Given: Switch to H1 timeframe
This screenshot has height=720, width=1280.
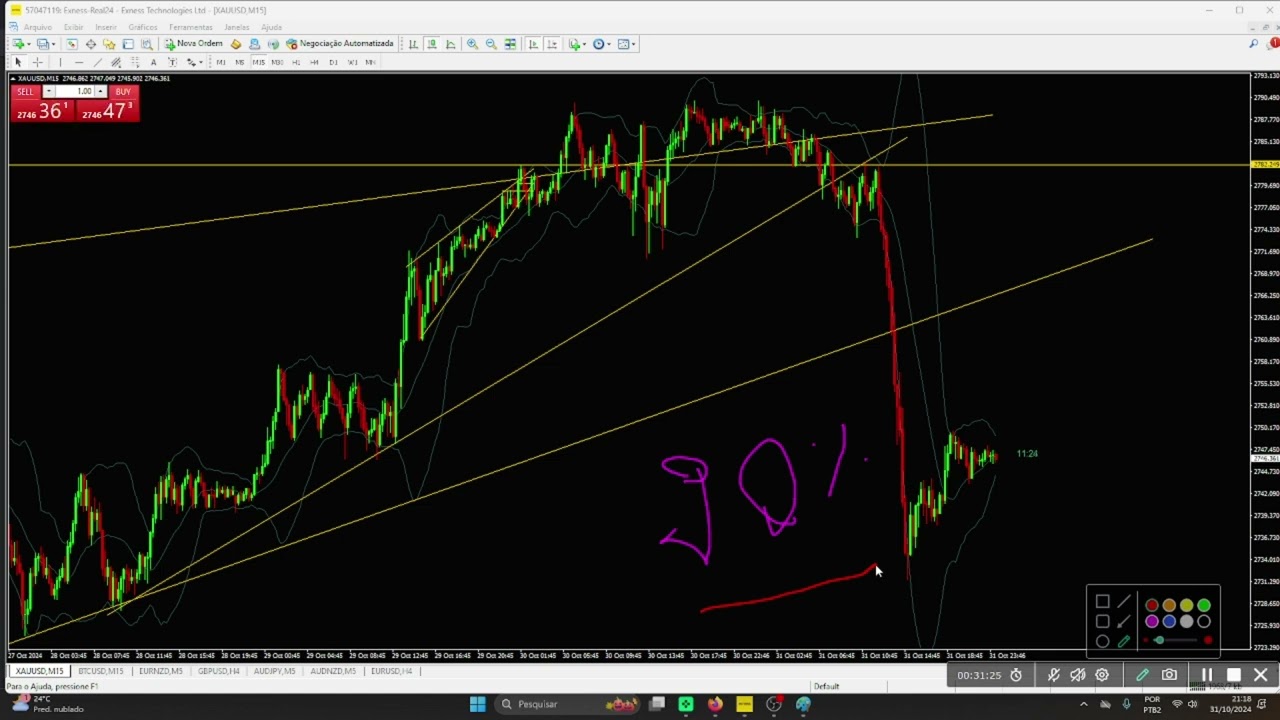Looking at the screenshot, I should point(295,62).
